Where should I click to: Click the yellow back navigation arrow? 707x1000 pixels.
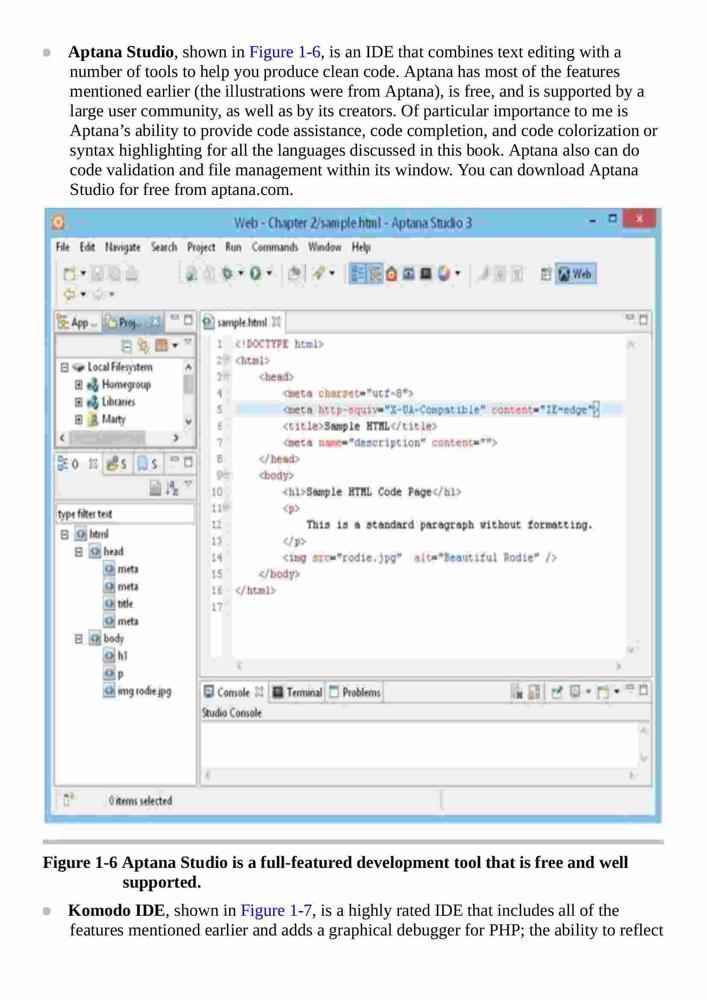[x=69, y=294]
